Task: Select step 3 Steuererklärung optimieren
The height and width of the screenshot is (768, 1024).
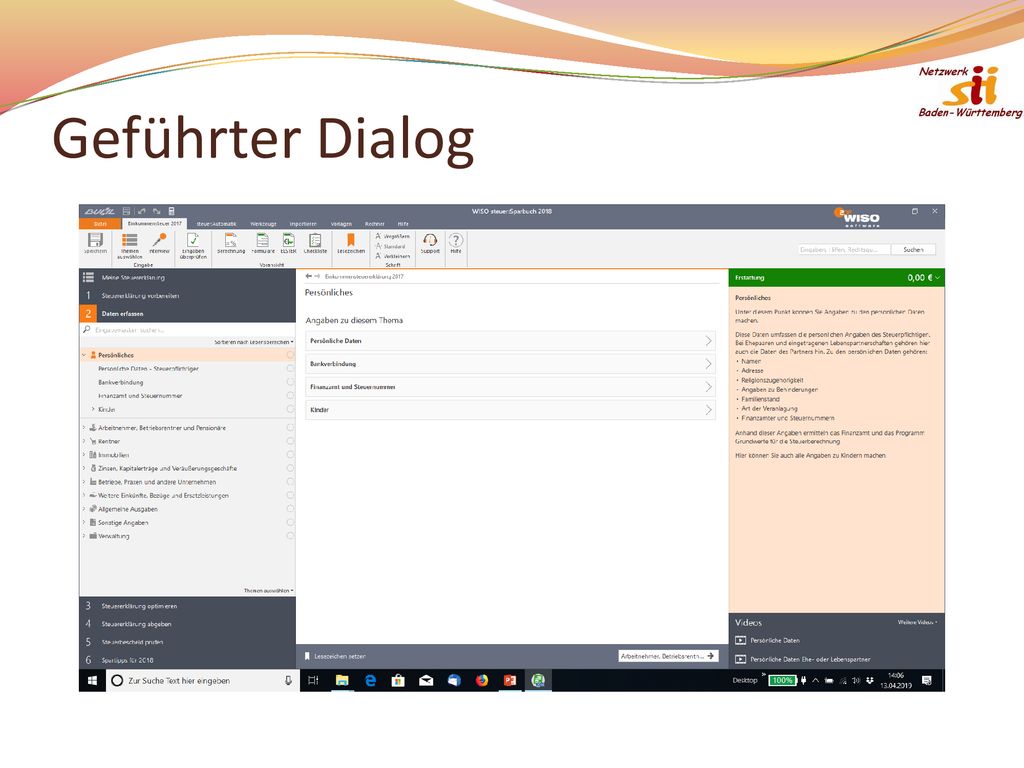Action: point(187,606)
